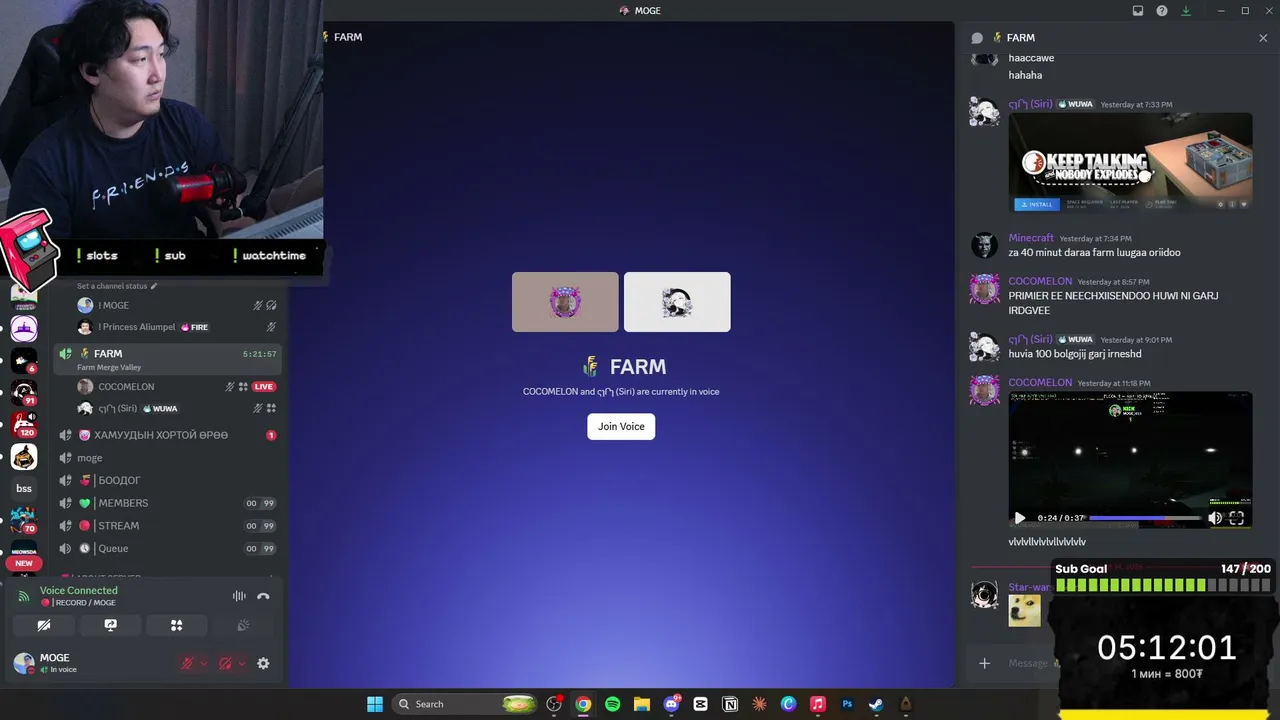This screenshot has height=720, width=1280.
Task: Seek in the video progress bar
Action: [x=1145, y=518]
